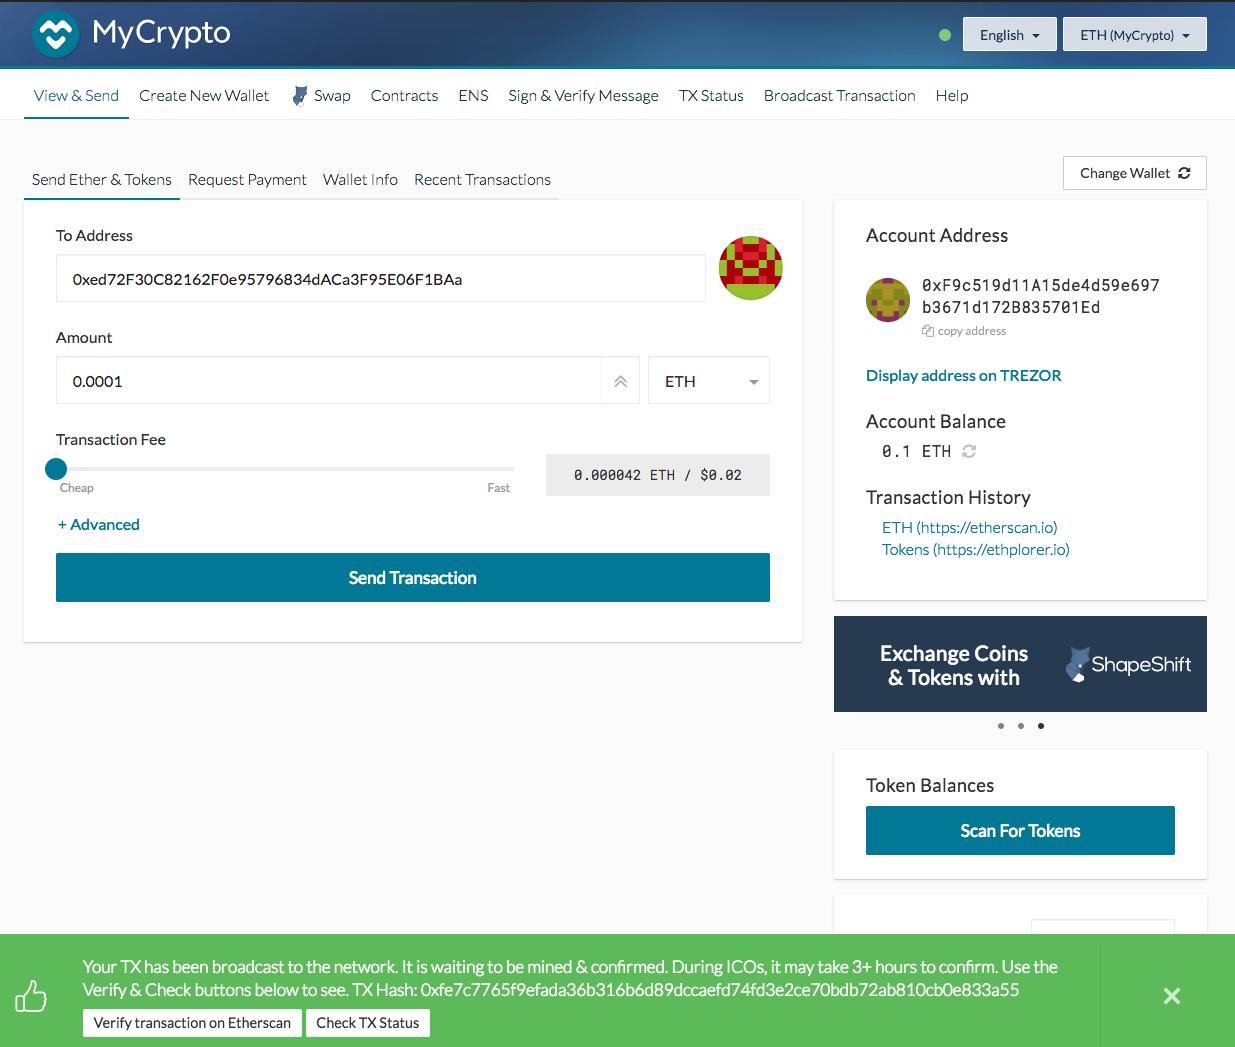Click the To Address identicon image
This screenshot has height=1047, width=1235.
click(751, 268)
